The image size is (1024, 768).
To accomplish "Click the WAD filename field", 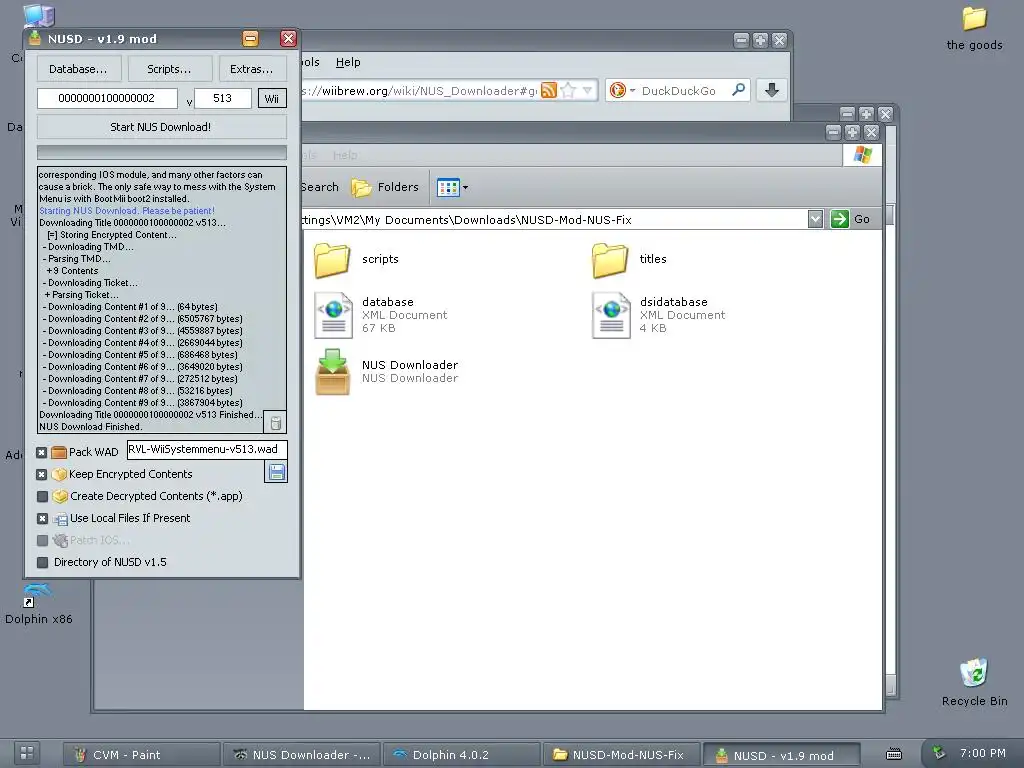I will (206, 449).
